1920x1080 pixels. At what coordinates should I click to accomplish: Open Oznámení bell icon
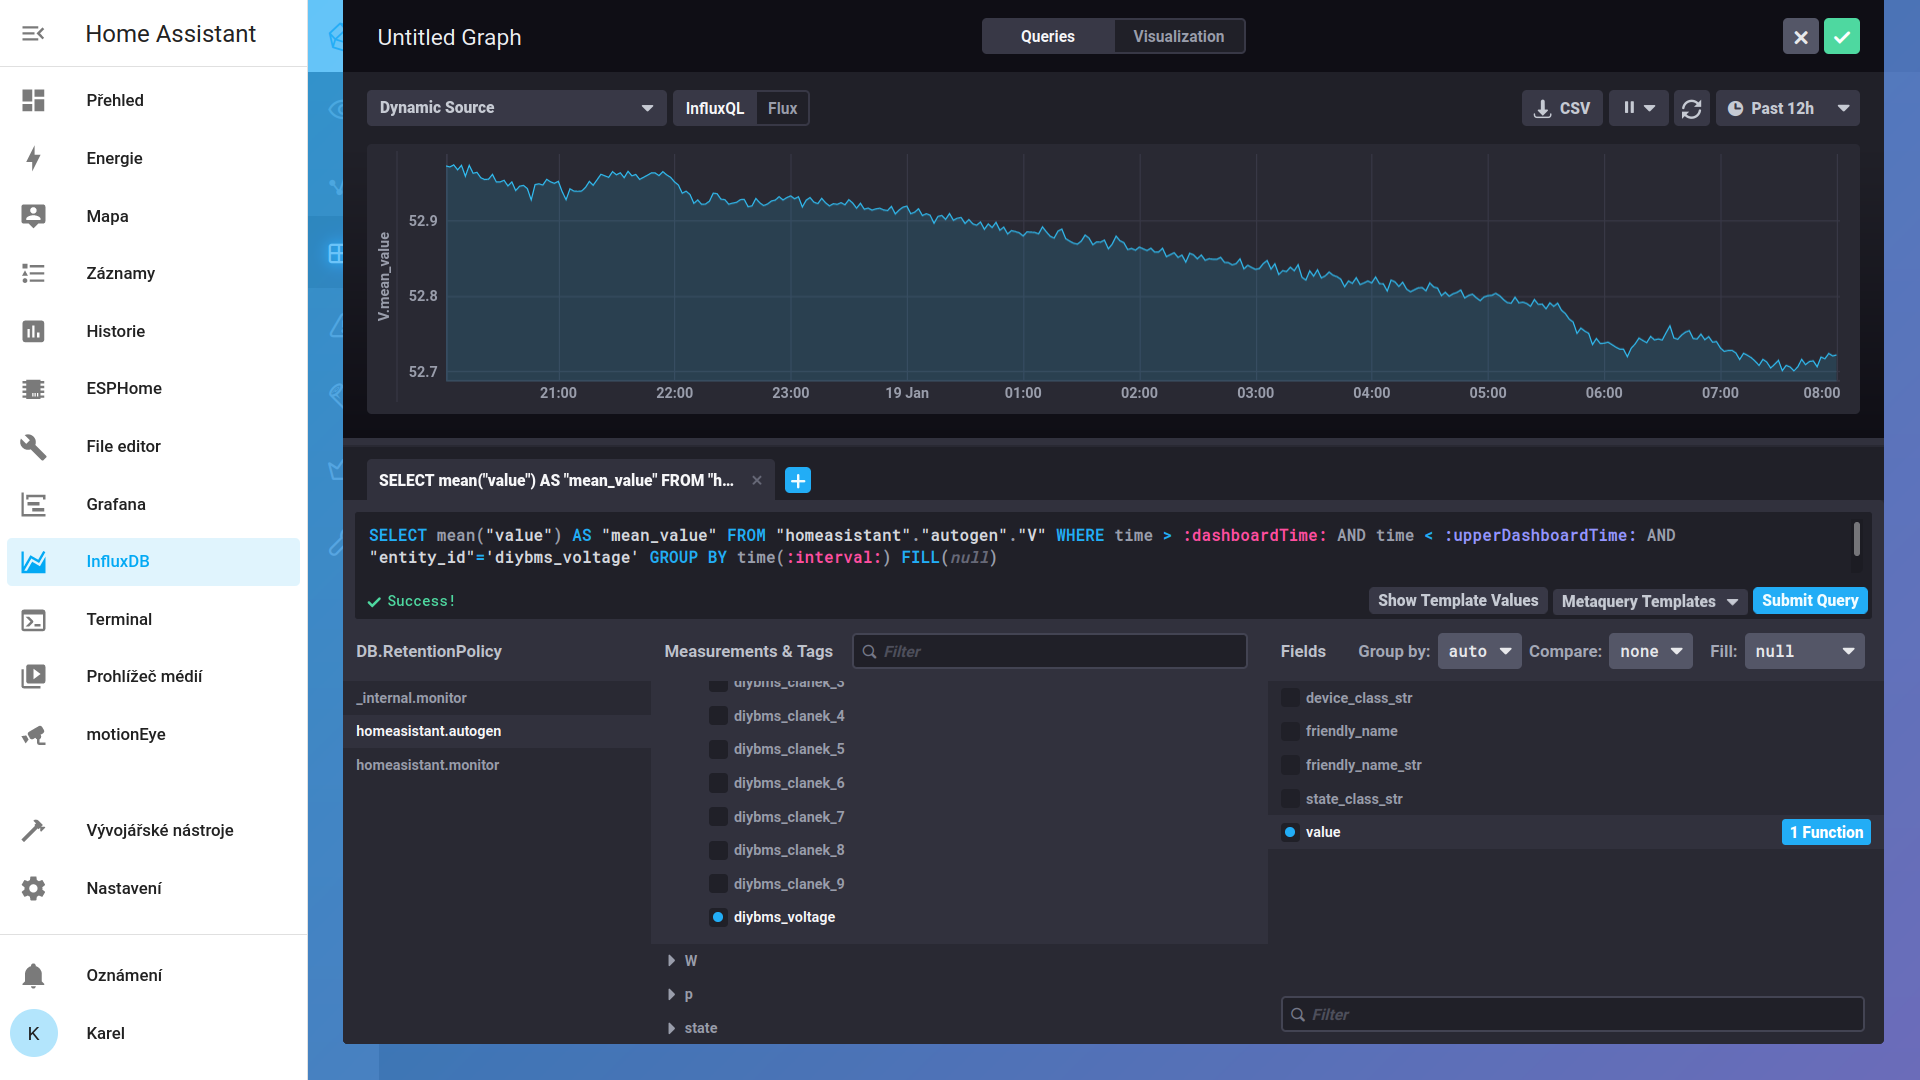(33, 975)
